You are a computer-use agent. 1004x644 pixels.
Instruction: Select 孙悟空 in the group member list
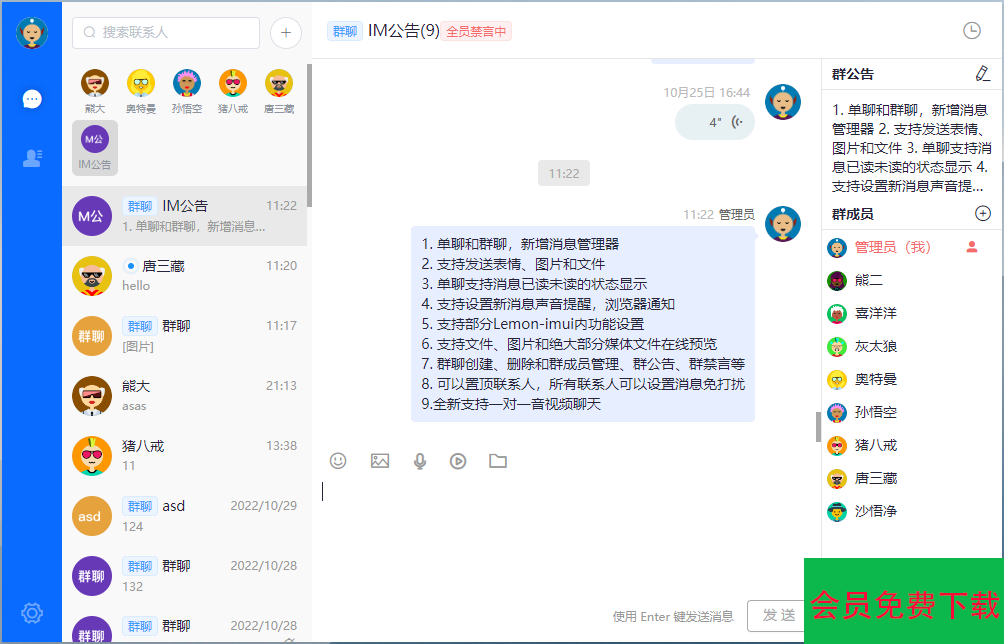click(x=875, y=412)
